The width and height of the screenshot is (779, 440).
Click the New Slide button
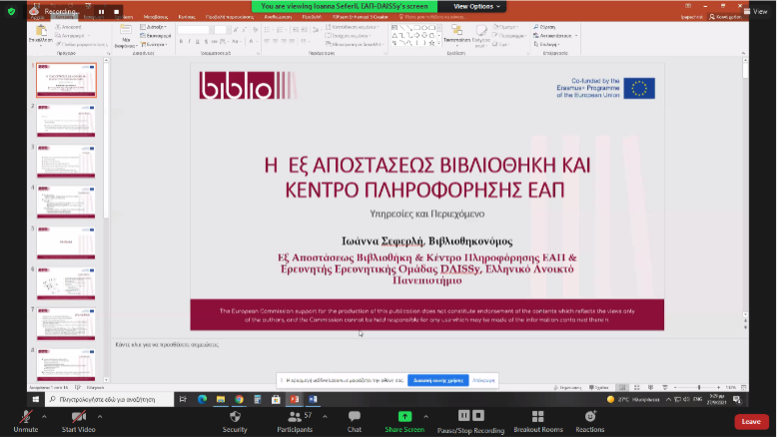126,37
